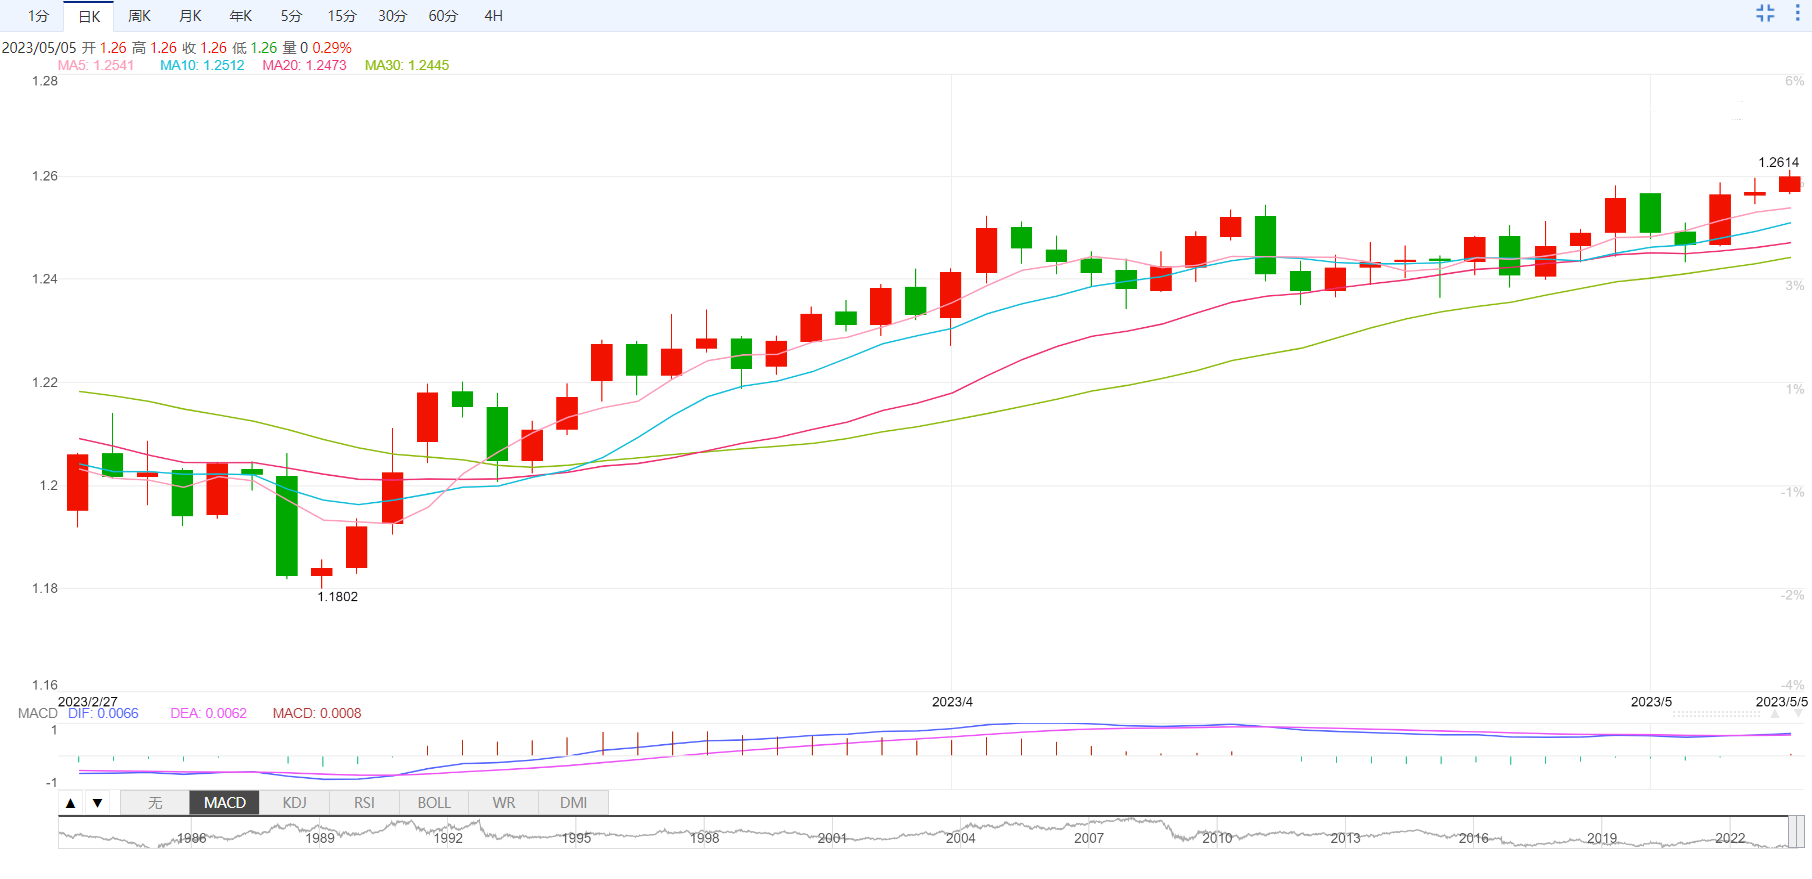The image size is (1812, 879).
Task: Enable the KDJ indicator
Action: [x=294, y=803]
